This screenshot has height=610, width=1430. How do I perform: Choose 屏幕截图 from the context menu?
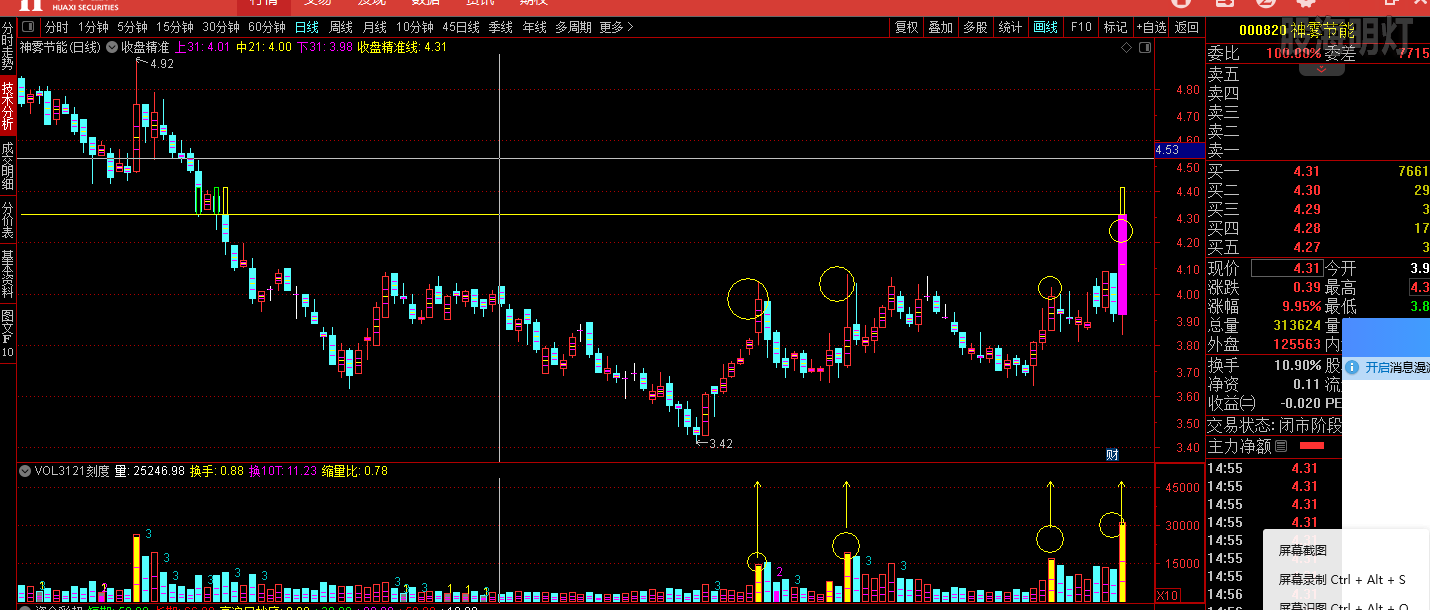pos(1302,551)
